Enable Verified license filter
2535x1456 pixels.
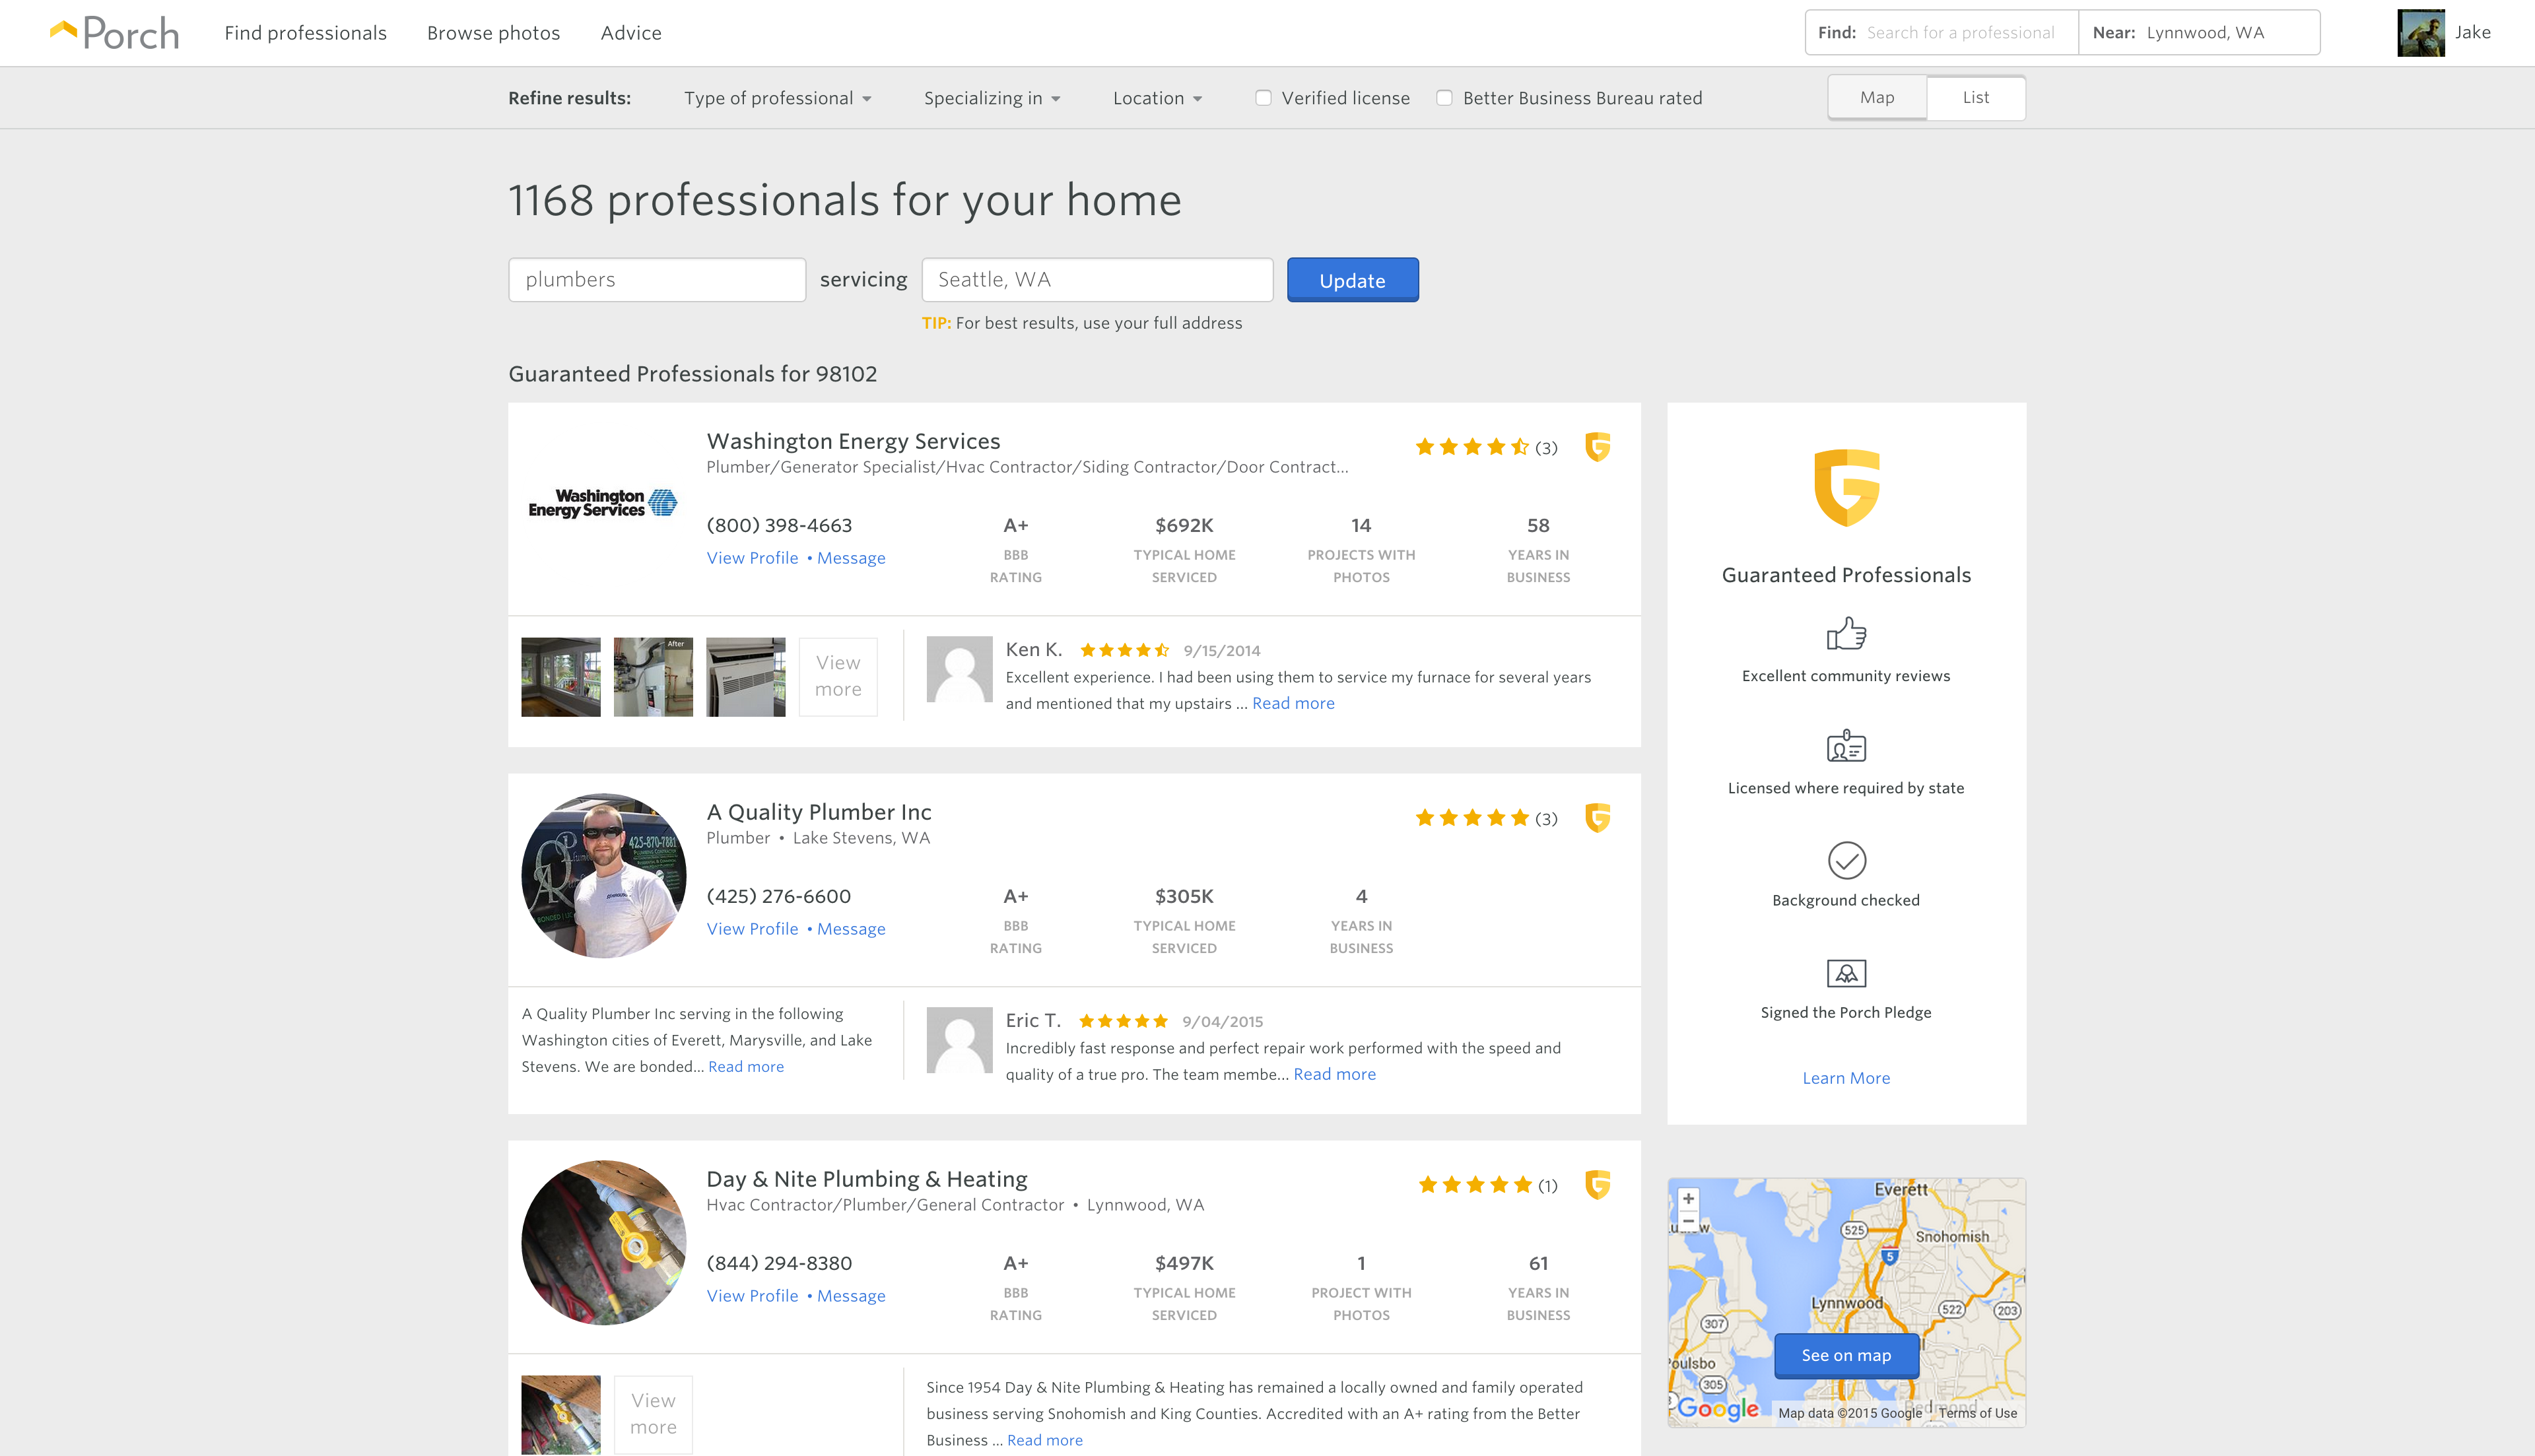(1263, 98)
